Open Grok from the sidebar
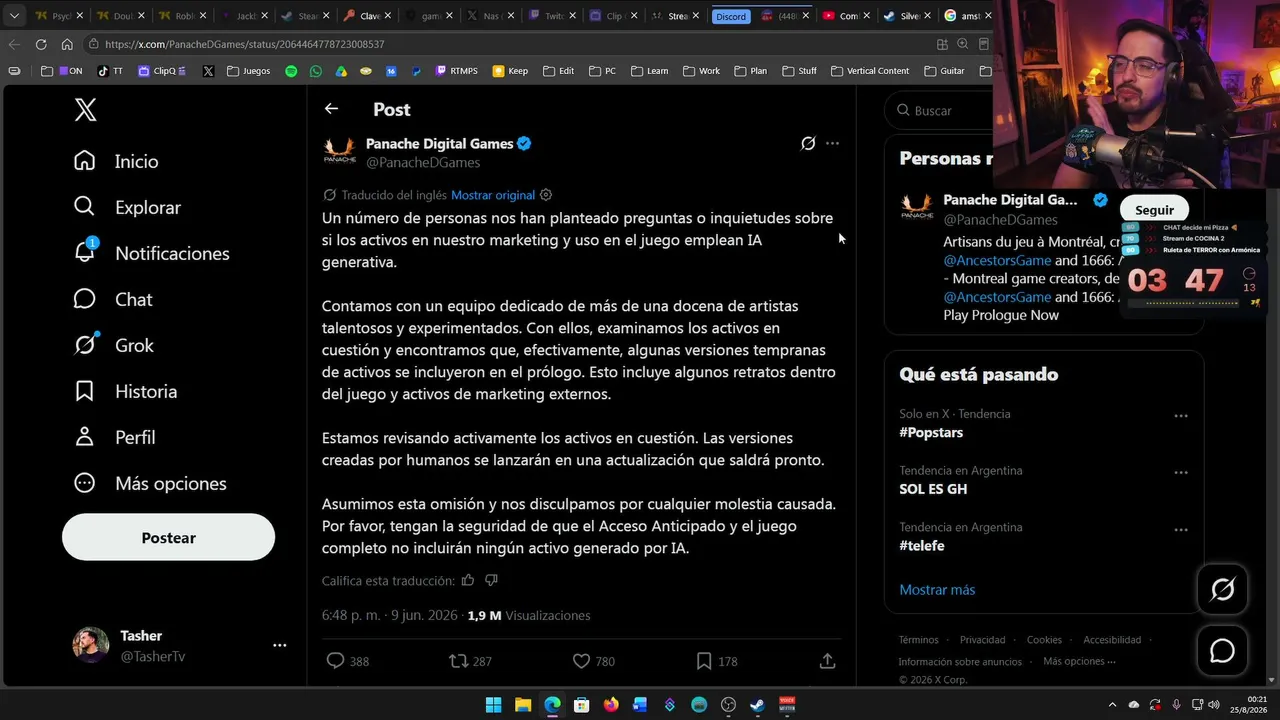The image size is (1280, 720). [113, 345]
